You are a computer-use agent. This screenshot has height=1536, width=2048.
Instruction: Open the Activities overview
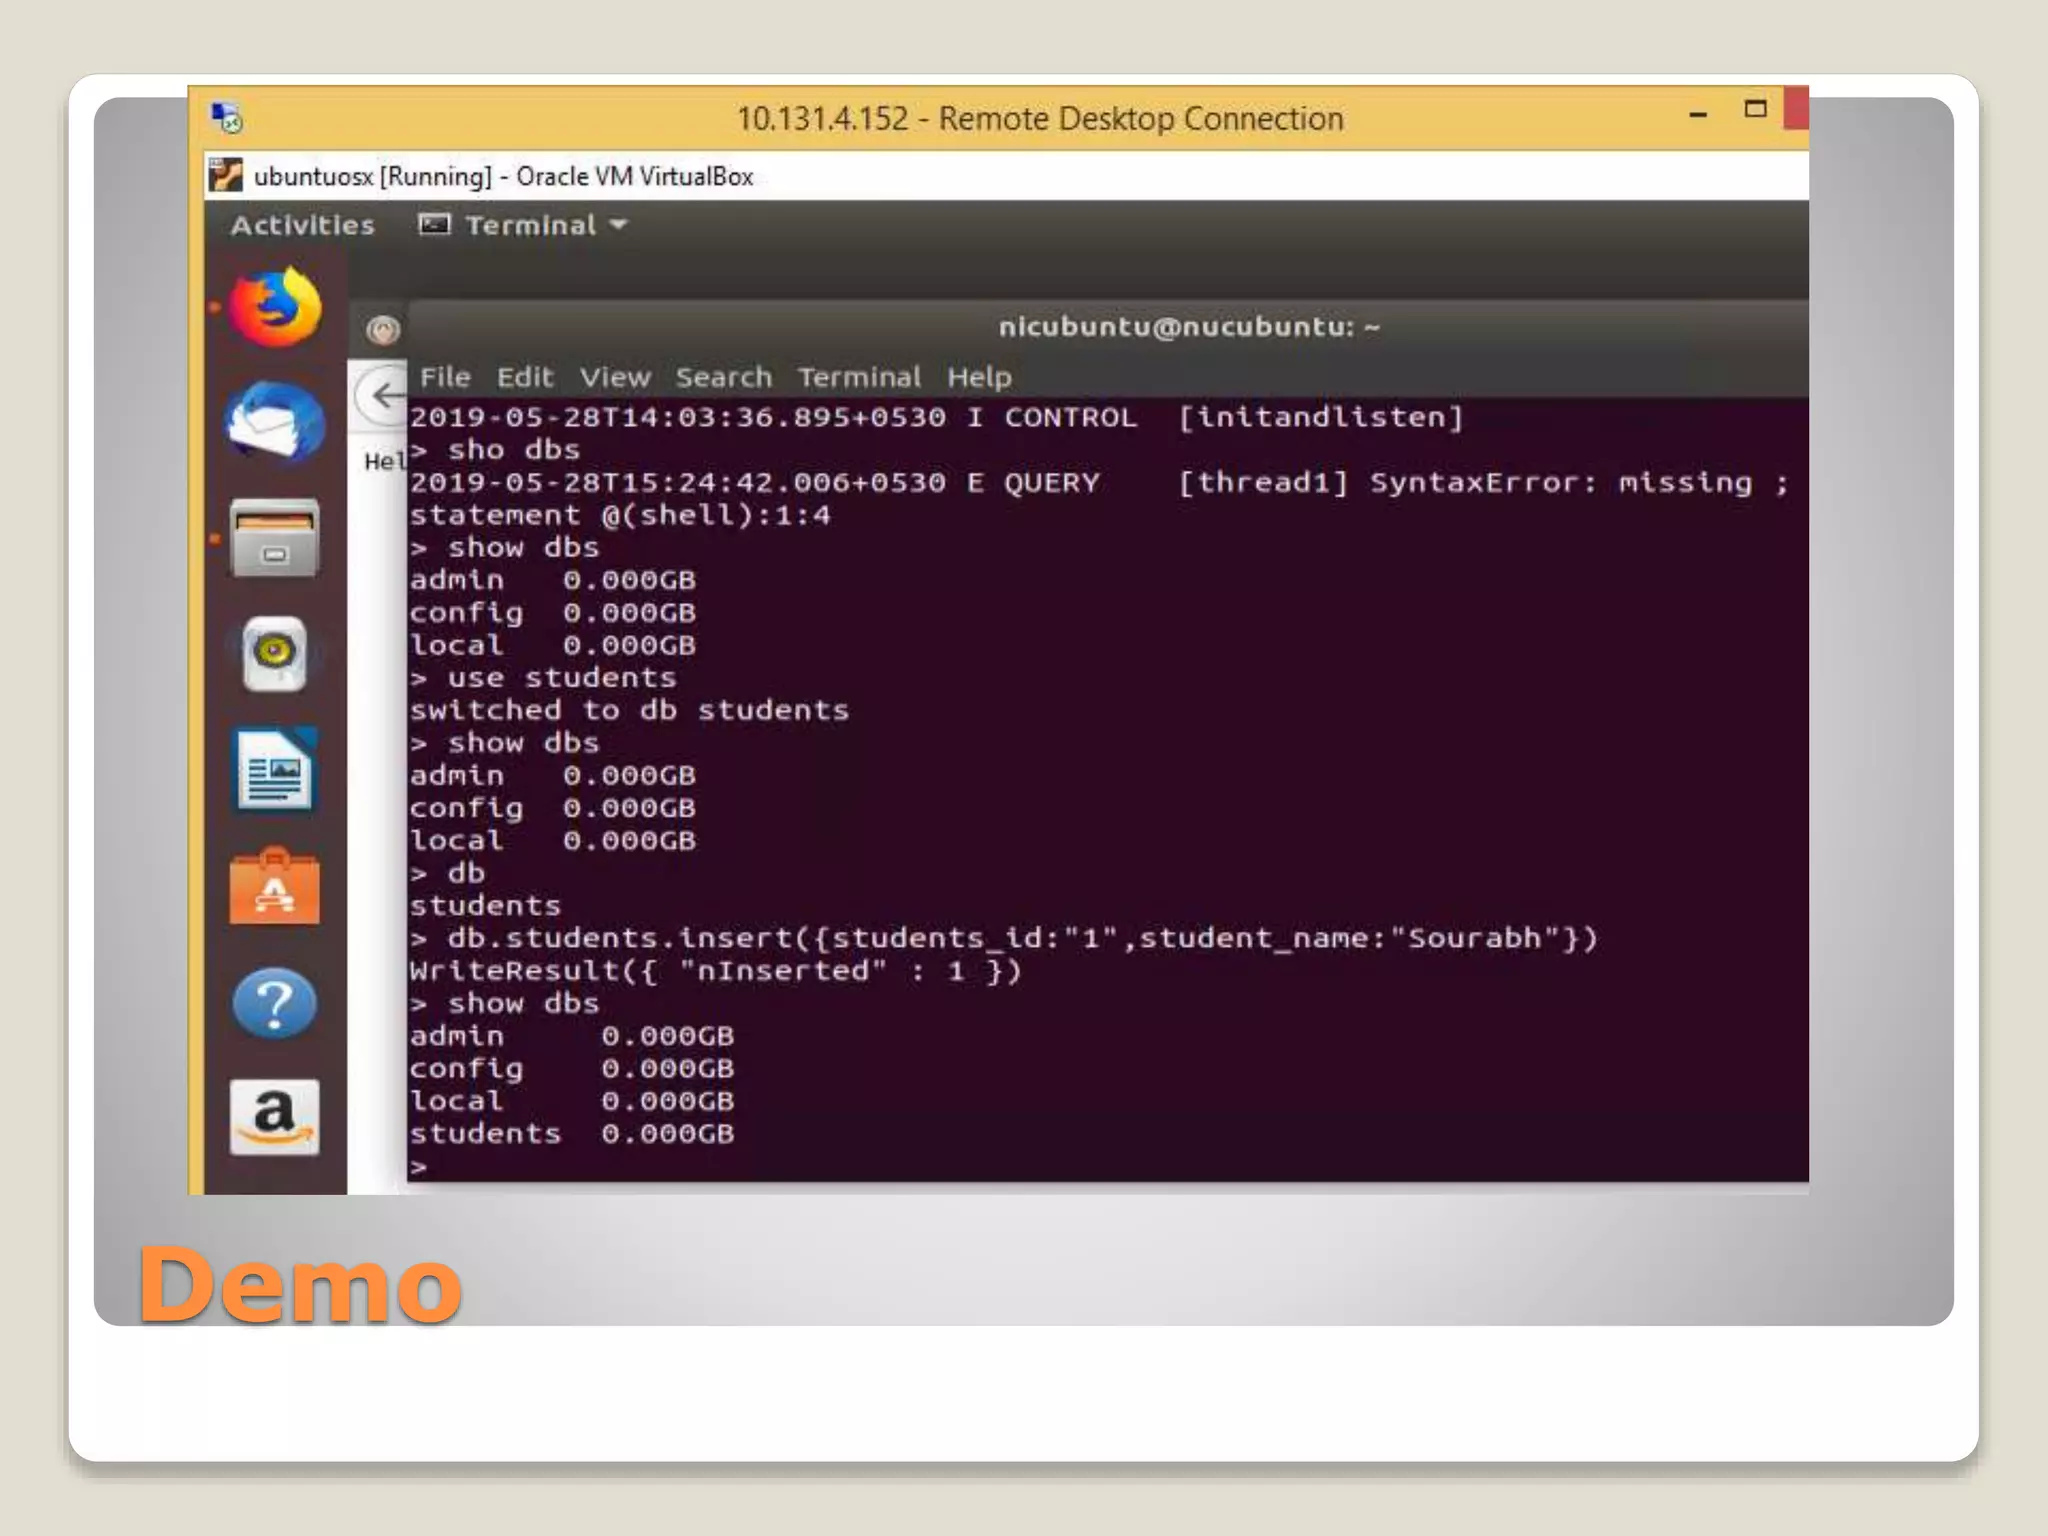303,225
